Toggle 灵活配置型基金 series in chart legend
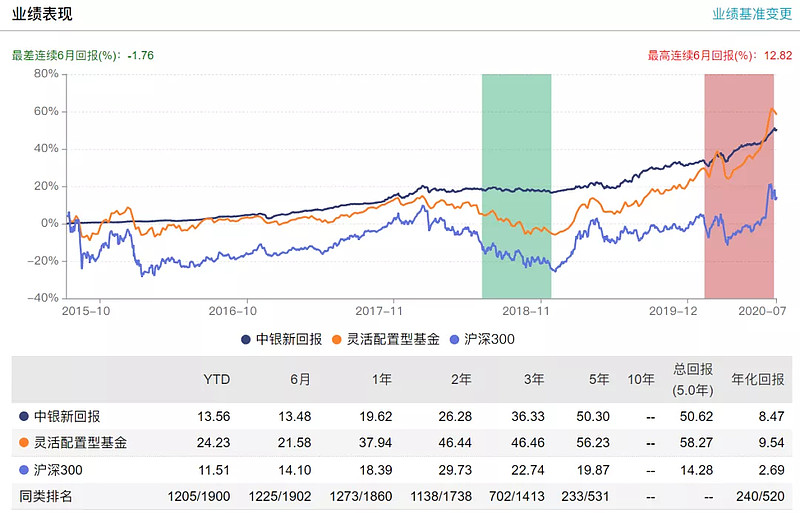This screenshot has height=513, width=800. coord(386,339)
